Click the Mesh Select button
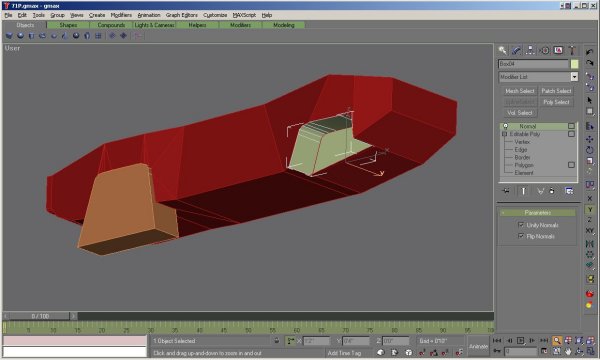Image resolution: width=600 pixels, height=360 pixels. pos(519,91)
